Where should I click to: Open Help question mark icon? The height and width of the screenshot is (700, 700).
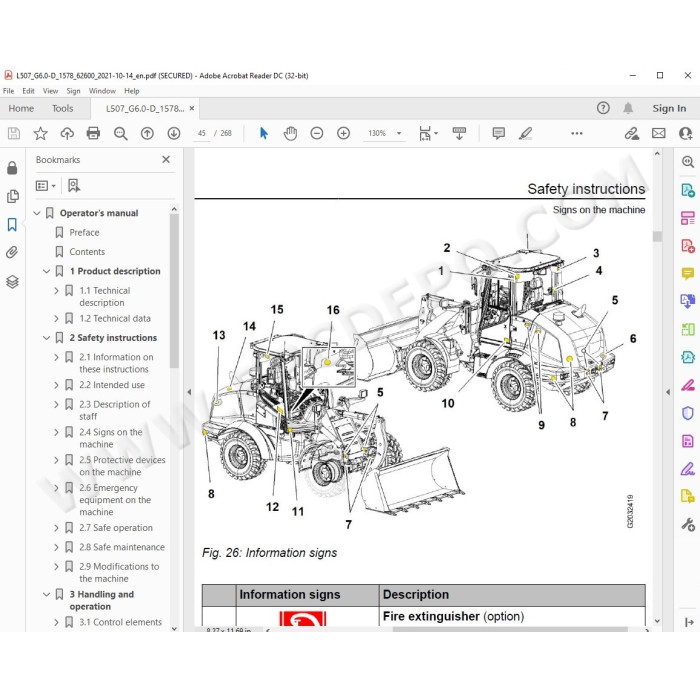coord(603,108)
